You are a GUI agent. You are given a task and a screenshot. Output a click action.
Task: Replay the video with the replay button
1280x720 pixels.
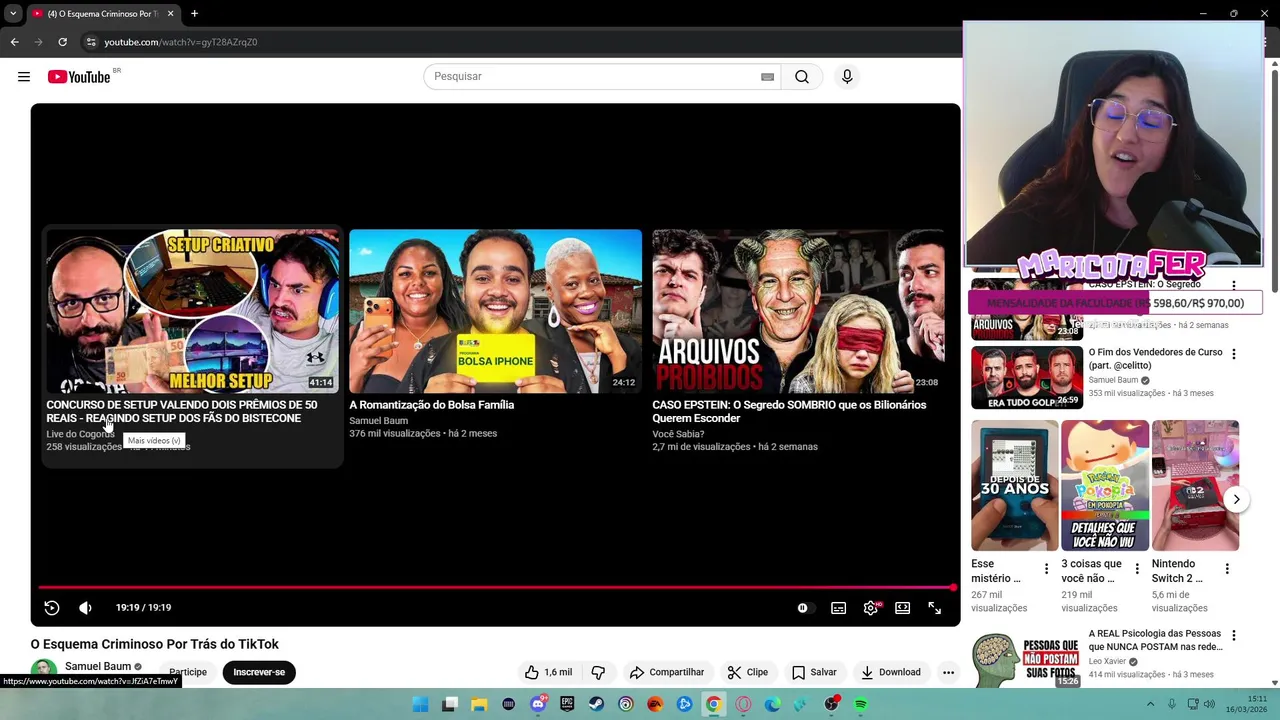[52, 607]
